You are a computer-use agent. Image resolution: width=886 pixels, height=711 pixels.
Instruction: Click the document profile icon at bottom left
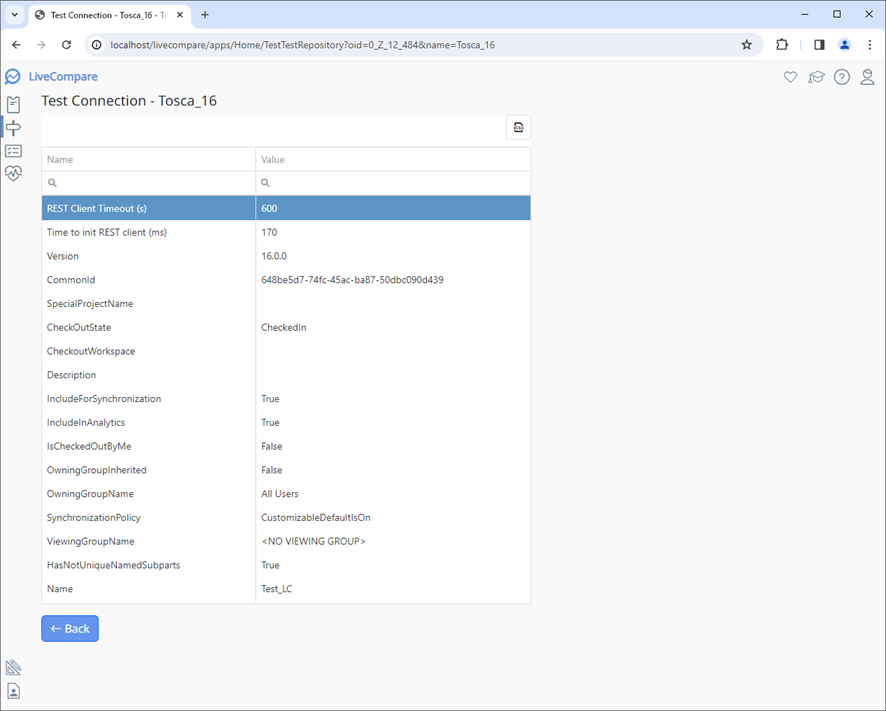coord(13,690)
